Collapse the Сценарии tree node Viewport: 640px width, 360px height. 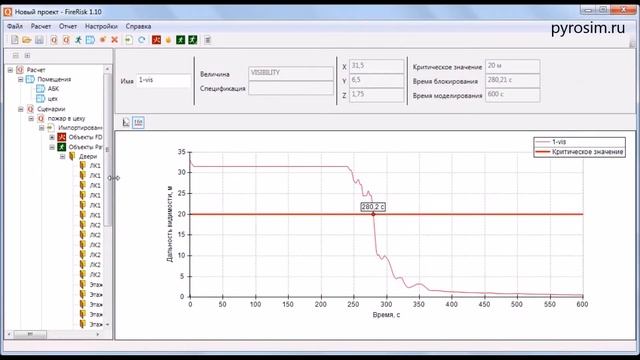(20, 109)
